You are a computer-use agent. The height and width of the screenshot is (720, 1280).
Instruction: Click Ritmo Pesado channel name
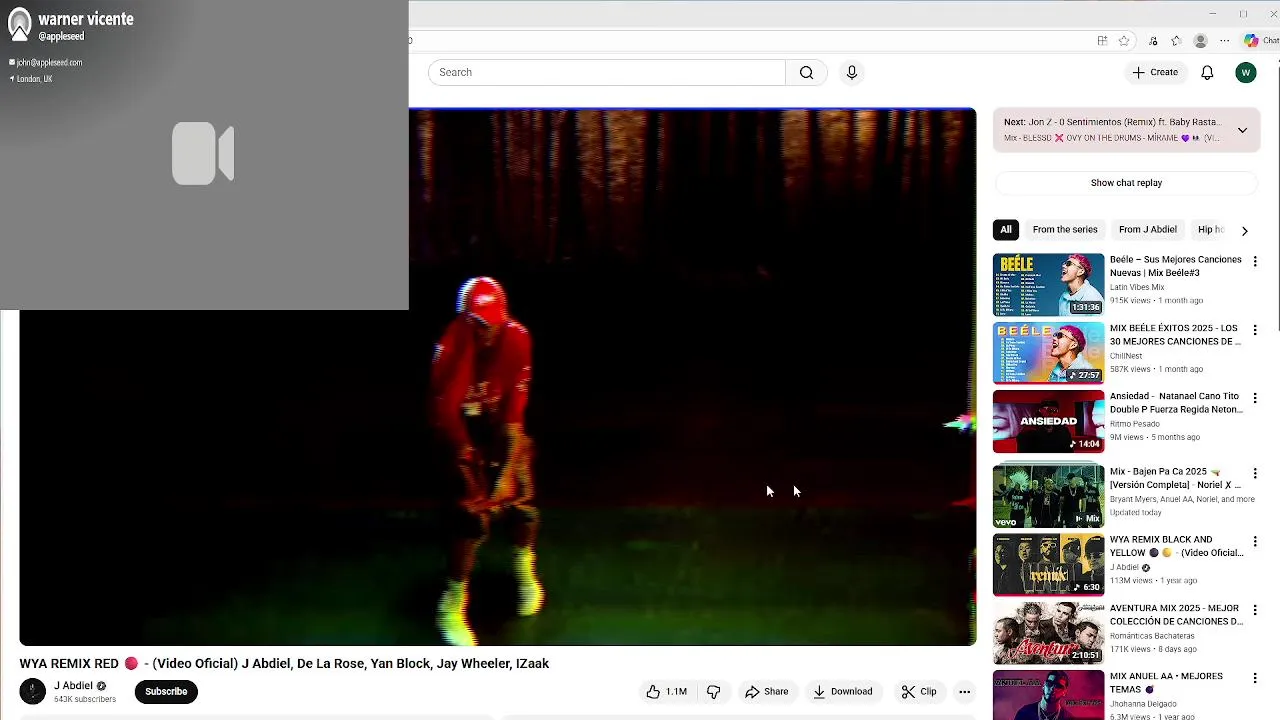(x=1134, y=424)
